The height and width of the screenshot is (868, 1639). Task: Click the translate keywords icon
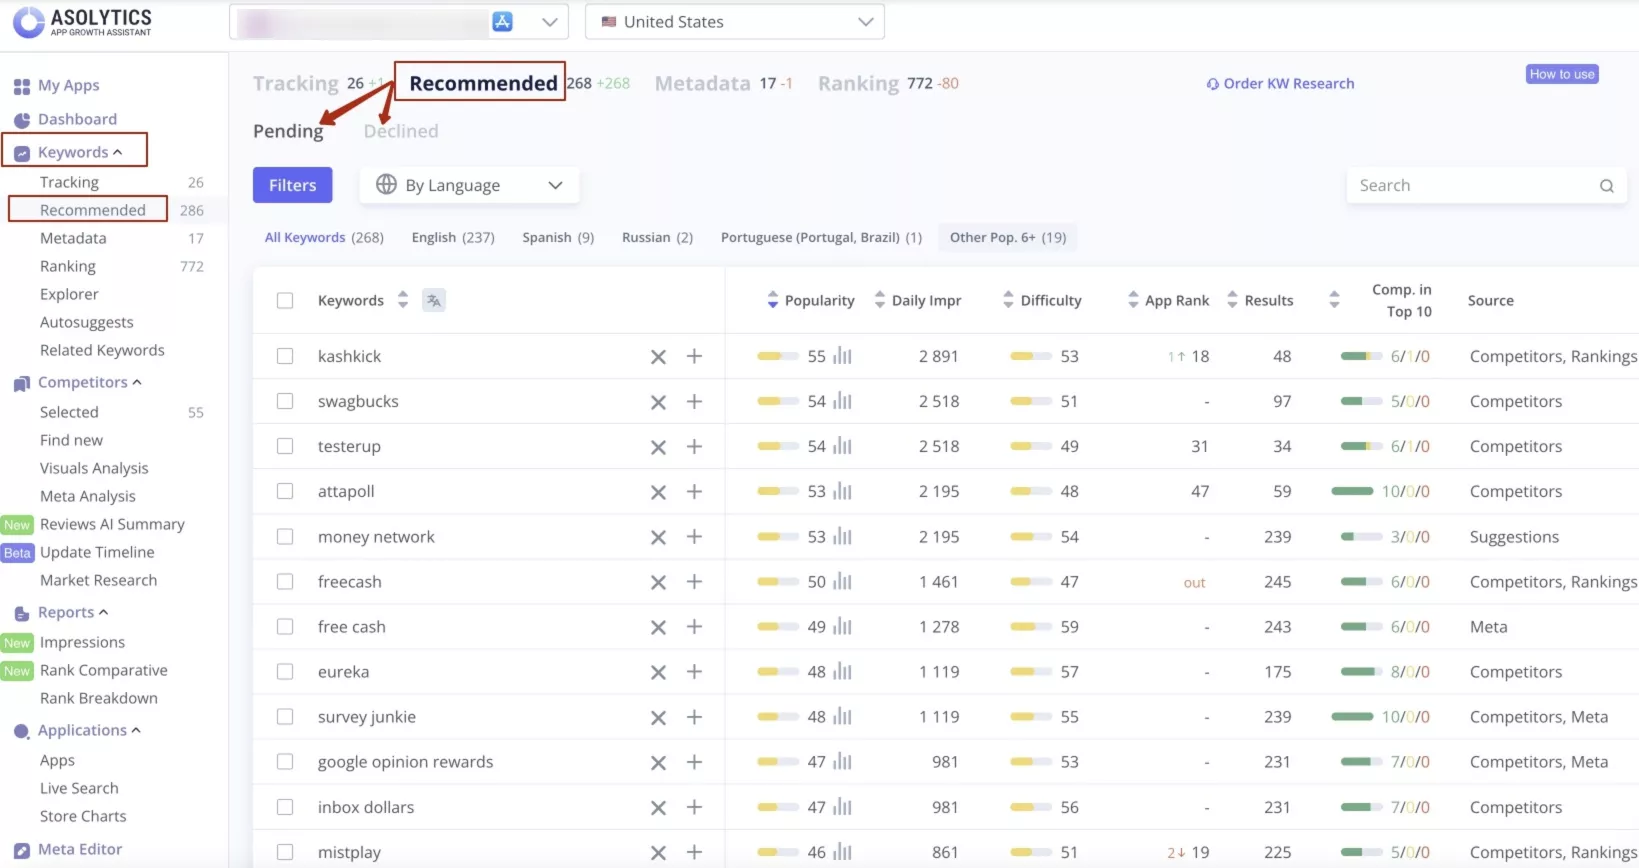pyautogui.click(x=434, y=300)
